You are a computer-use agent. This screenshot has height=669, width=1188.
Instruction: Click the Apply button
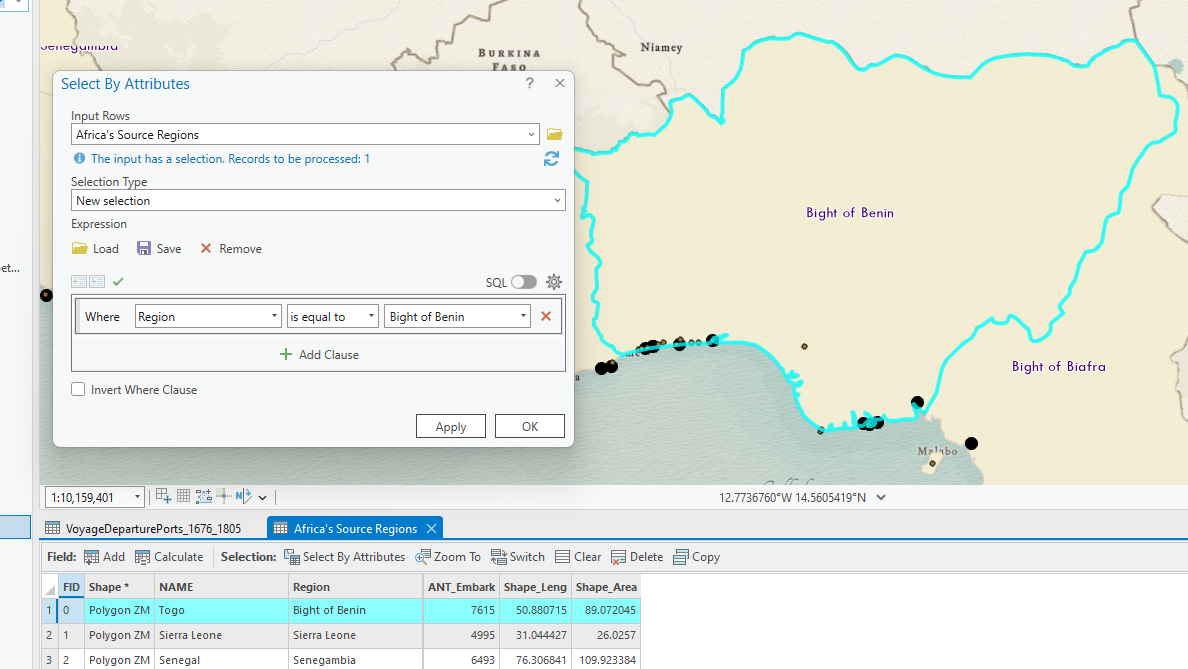click(451, 427)
